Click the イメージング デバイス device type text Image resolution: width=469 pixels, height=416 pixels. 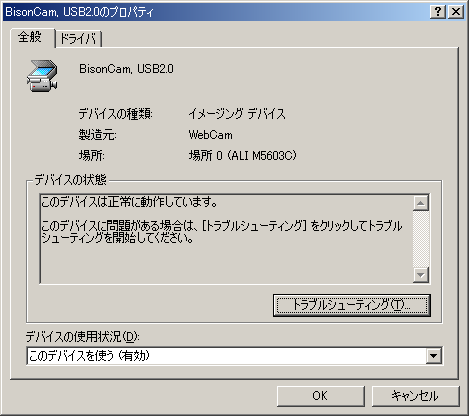click(237, 114)
